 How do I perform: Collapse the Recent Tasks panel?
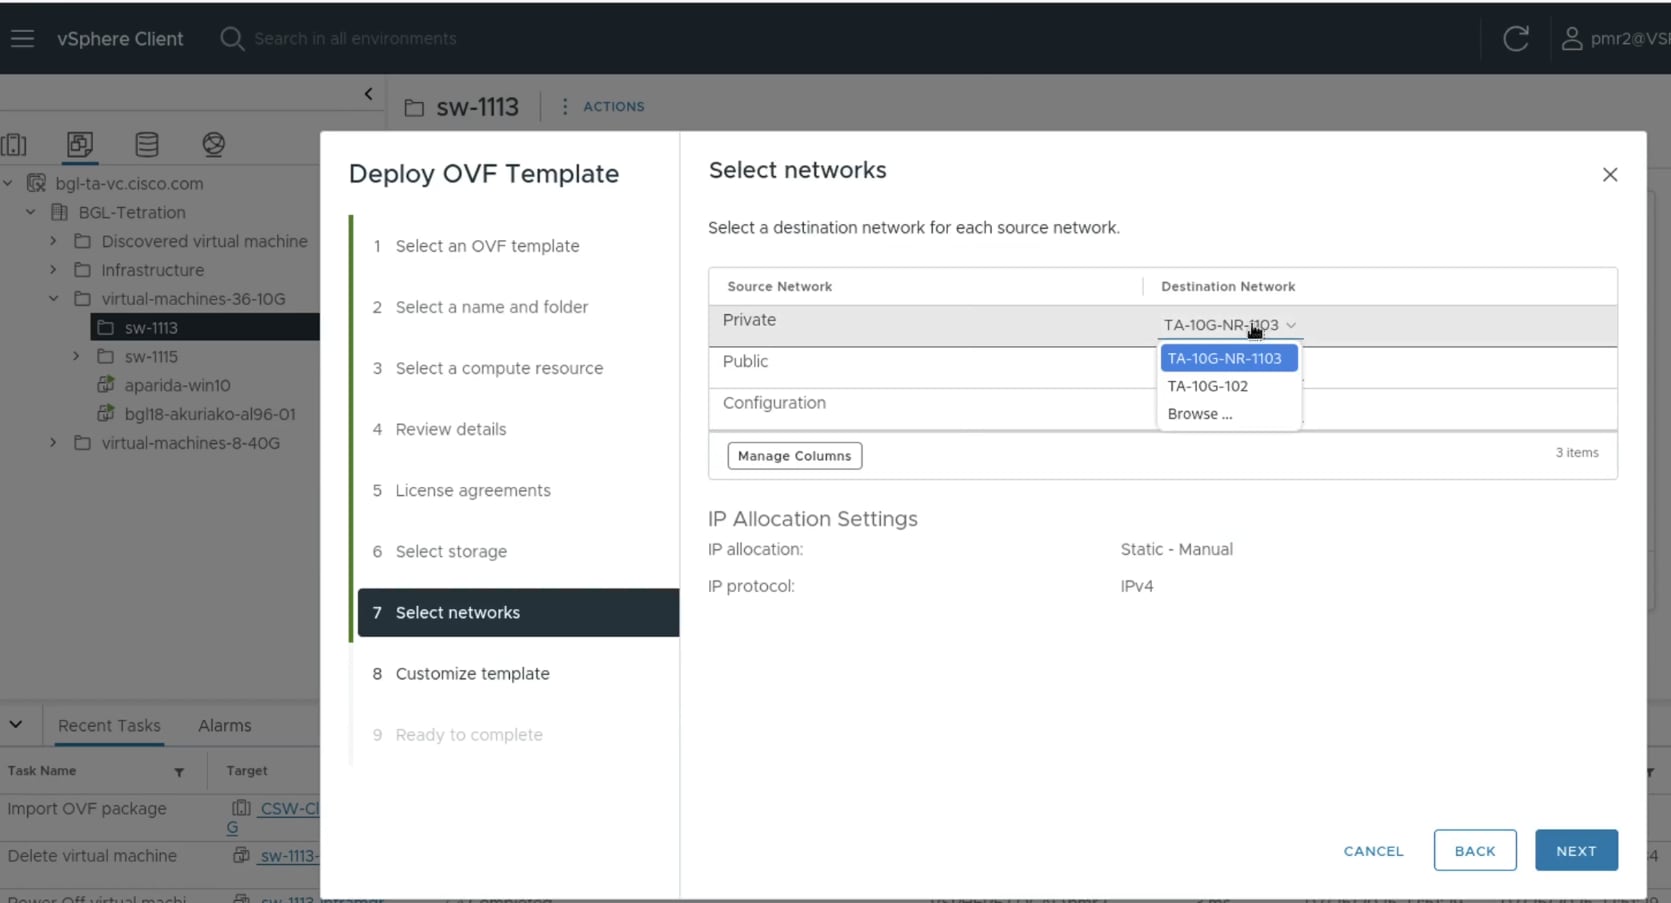15,724
